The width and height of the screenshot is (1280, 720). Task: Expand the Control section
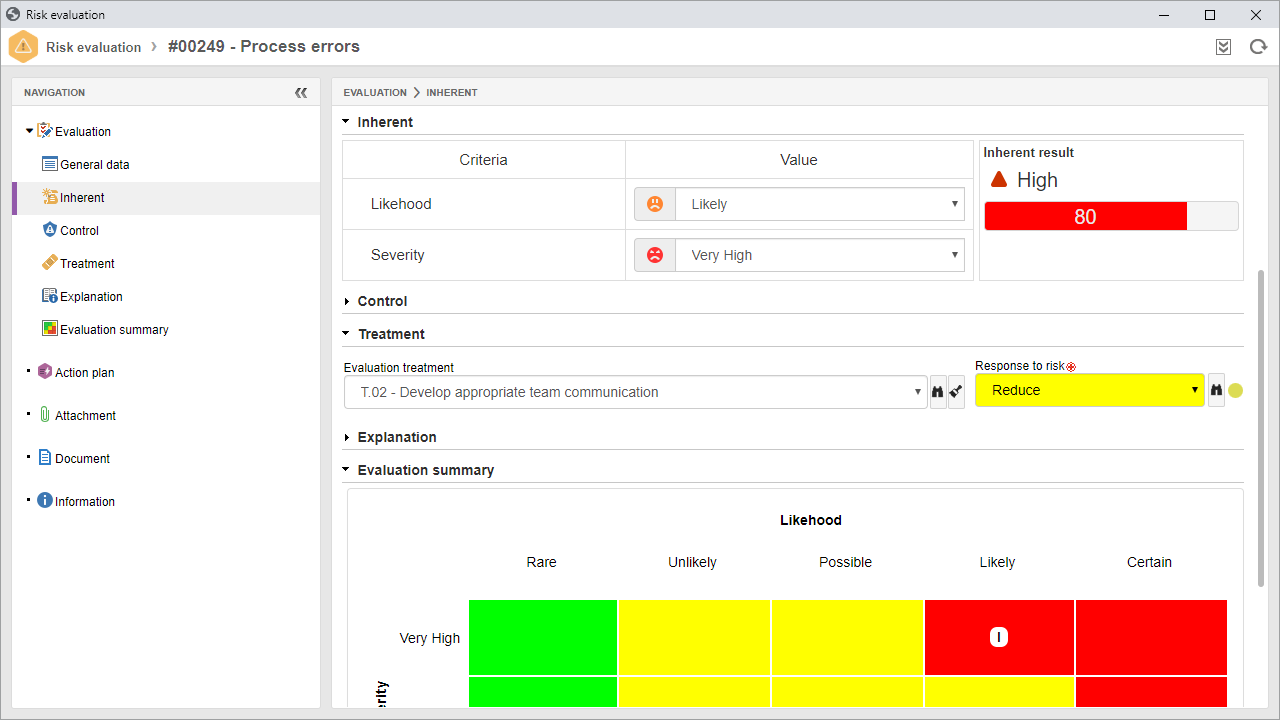[x=346, y=301]
